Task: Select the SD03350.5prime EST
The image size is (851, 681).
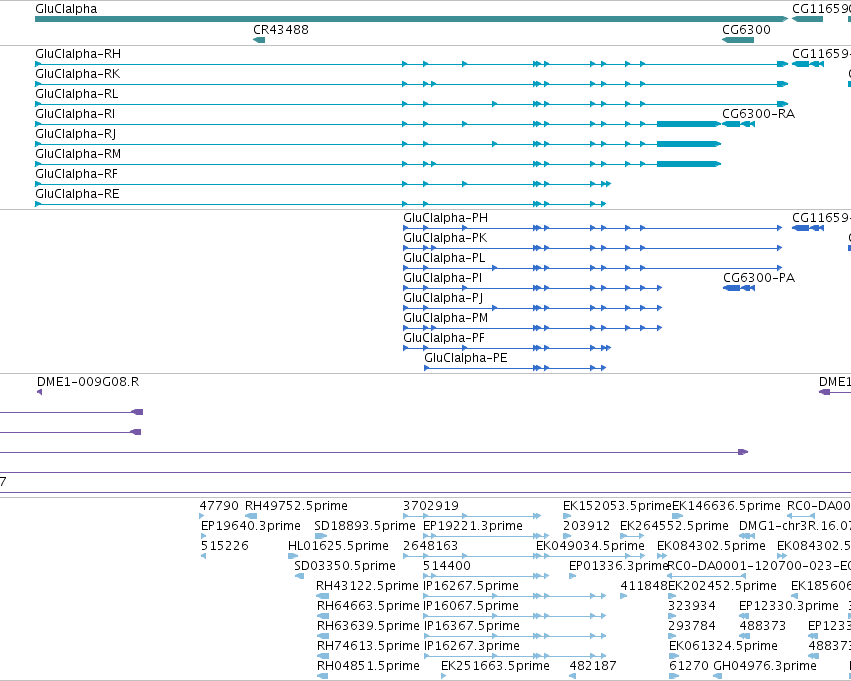Action: 345,567
